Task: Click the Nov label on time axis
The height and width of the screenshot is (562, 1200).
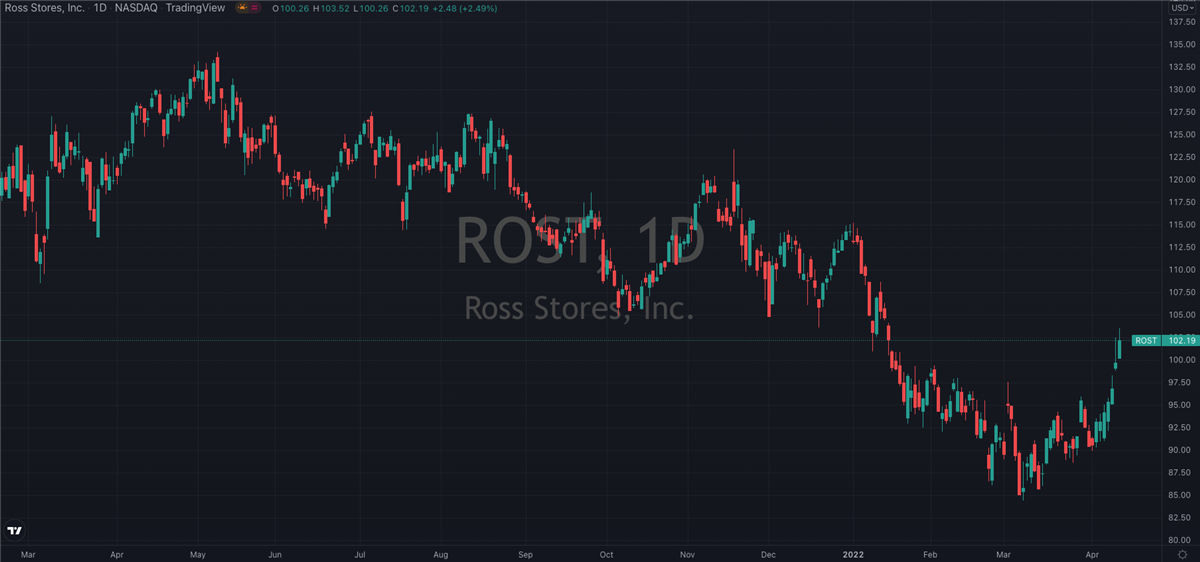Action: [687, 553]
